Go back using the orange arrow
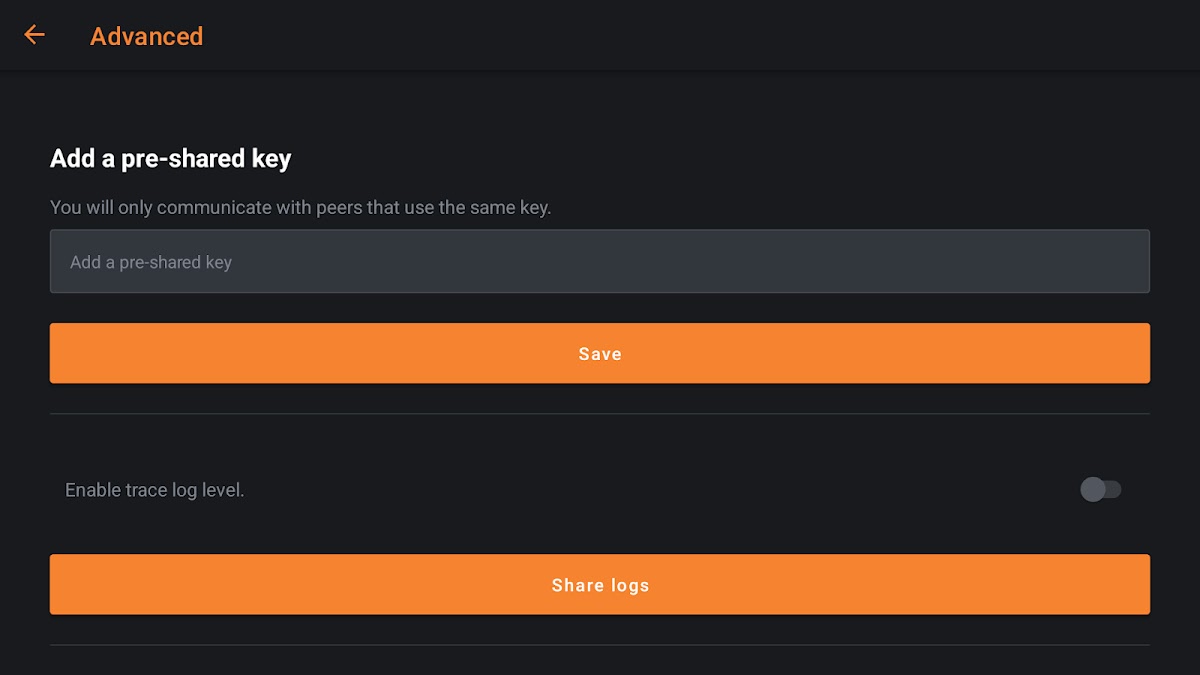Image resolution: width=1200 pixels, height=675 pixels. pyautogui.click(x=35, y=35)
